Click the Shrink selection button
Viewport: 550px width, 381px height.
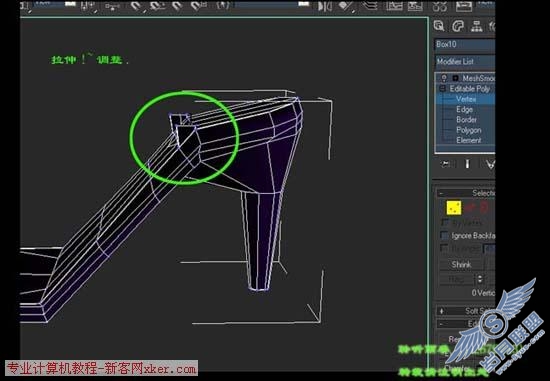[461, 265]
